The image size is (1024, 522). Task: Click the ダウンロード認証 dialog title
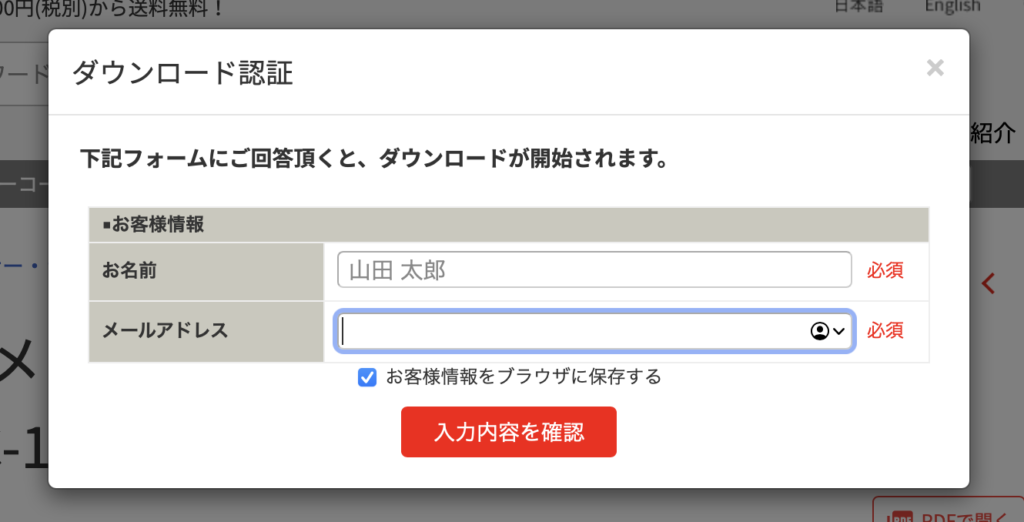click(x=182, y=73)
